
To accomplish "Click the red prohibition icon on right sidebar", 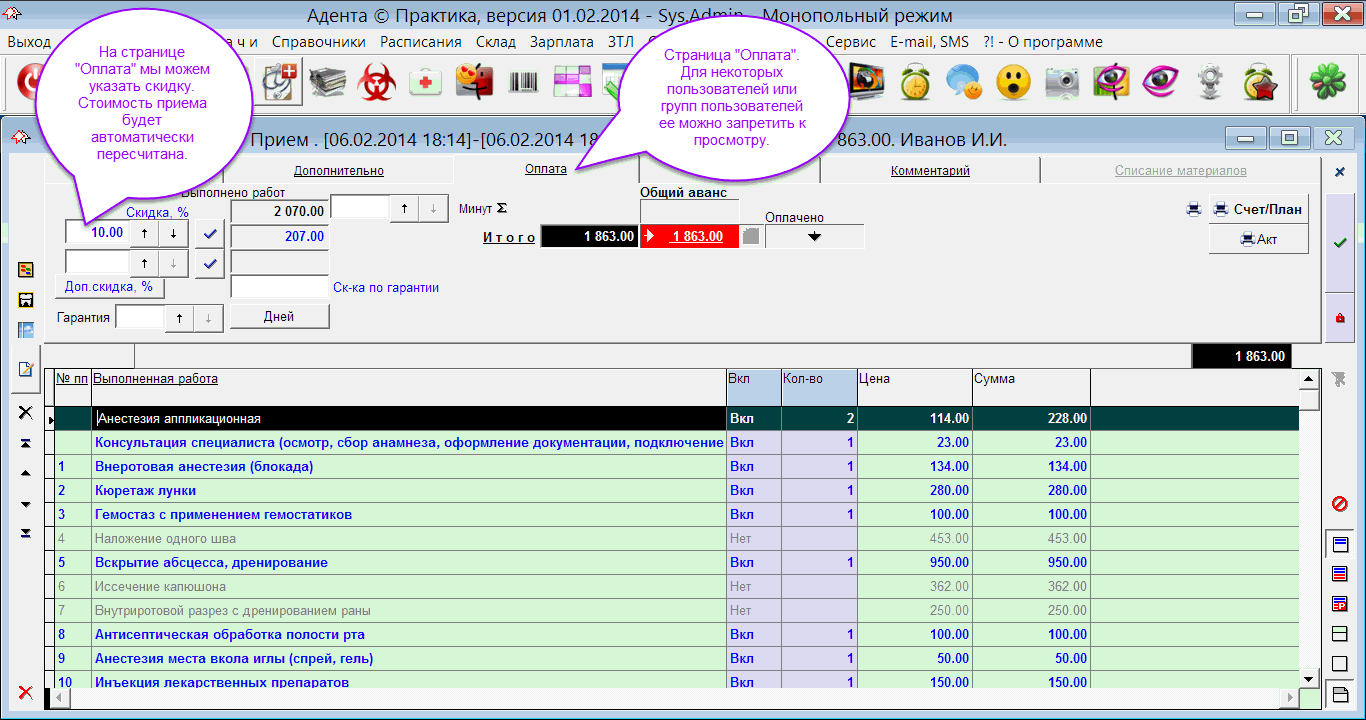I will pyautogui.click(x=1340, y=503).
